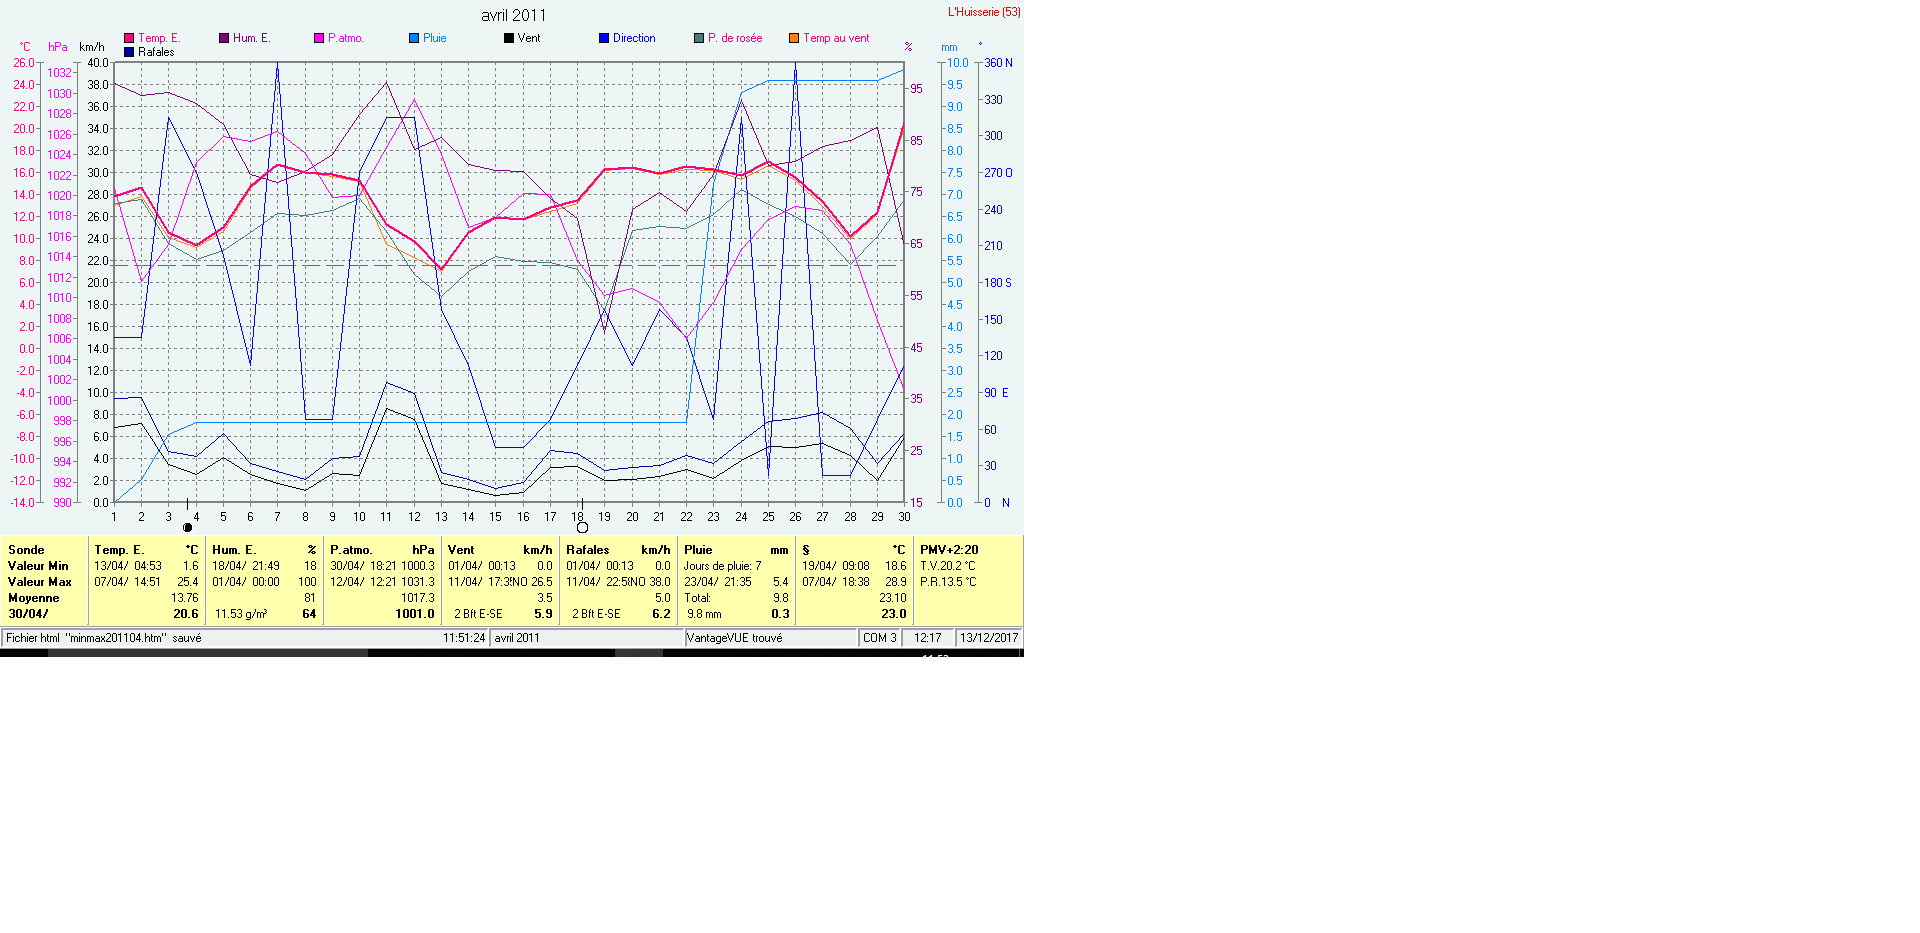Click the light blue Pluie legend swatch
This screenshot has width=1920, height=933.
[x=414, y=38]
